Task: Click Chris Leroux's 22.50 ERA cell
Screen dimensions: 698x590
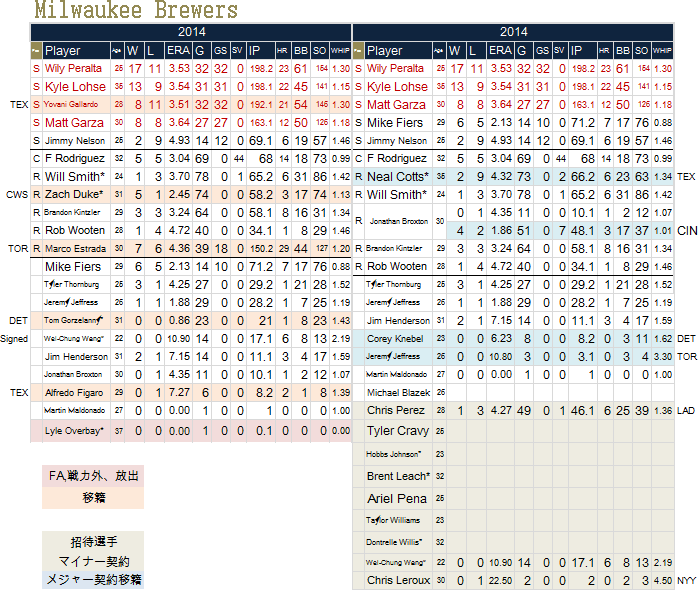Action: (501, 581)
